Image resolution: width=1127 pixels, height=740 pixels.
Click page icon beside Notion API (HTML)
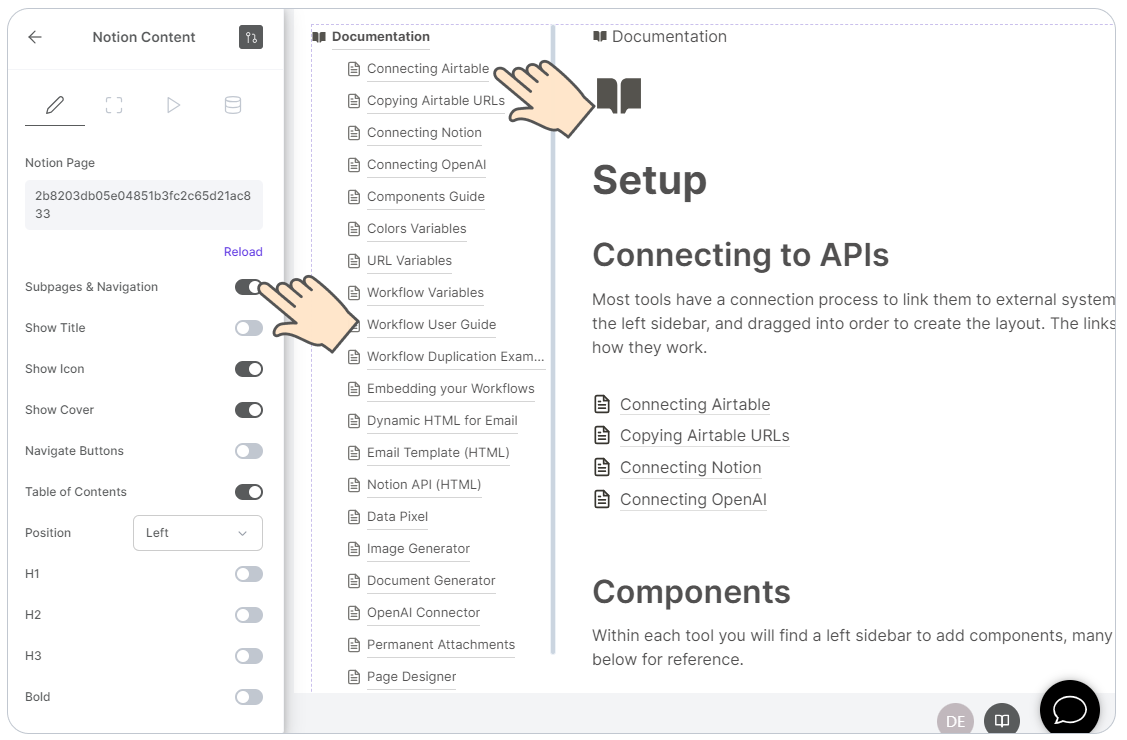(x=354, y=485)
